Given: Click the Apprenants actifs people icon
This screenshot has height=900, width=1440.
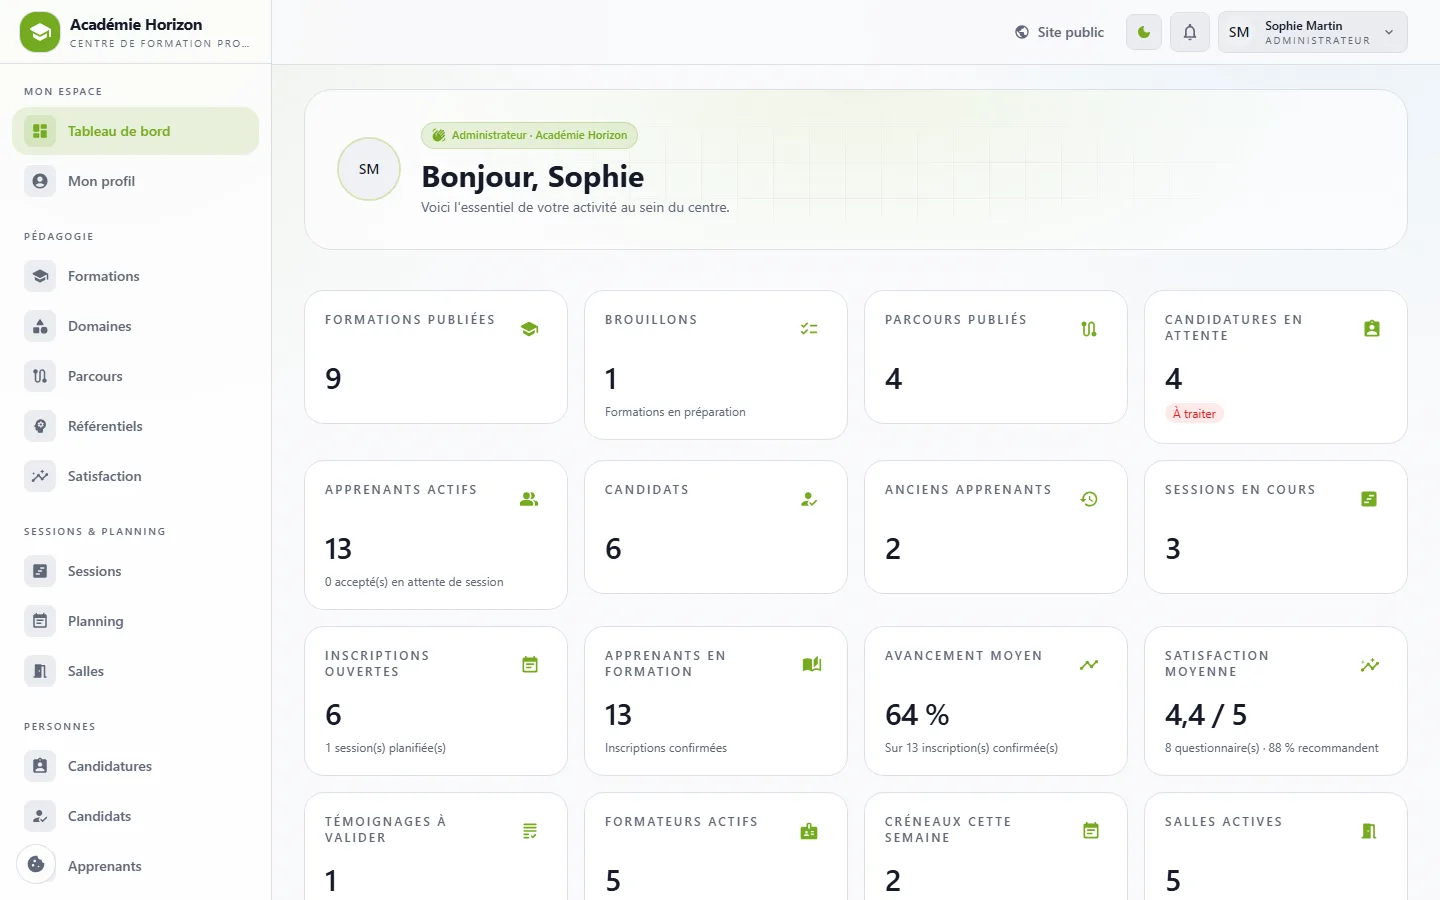Looking at the screenshot, I should 529,498.
